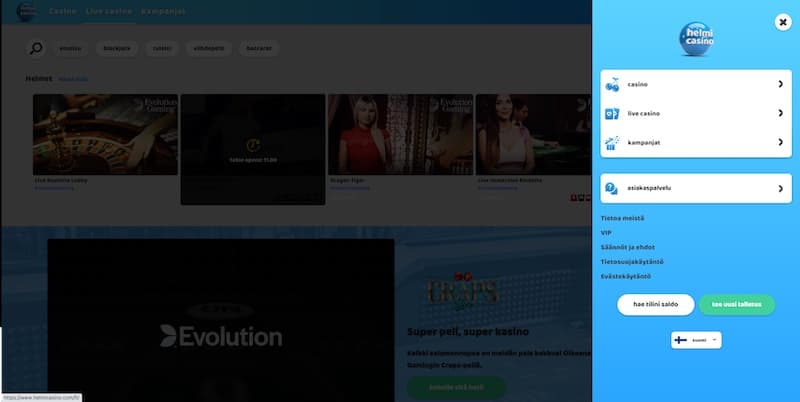Click the Helmi logo in the top bar

26,11
